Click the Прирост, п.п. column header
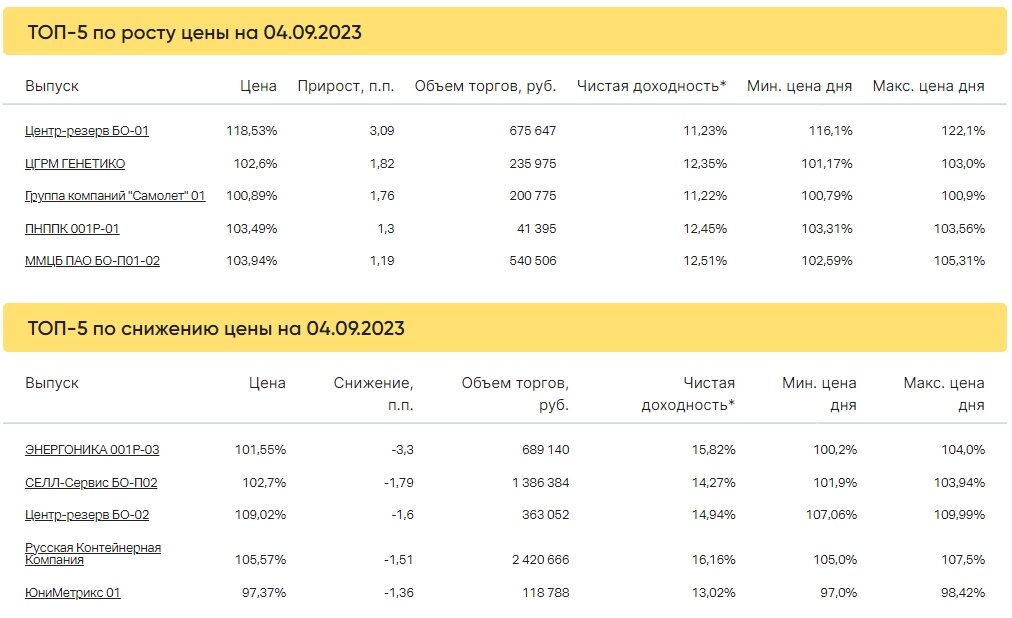Image resolution: width=1012 pixels, height=618 pixels. [x=345, y=86]
